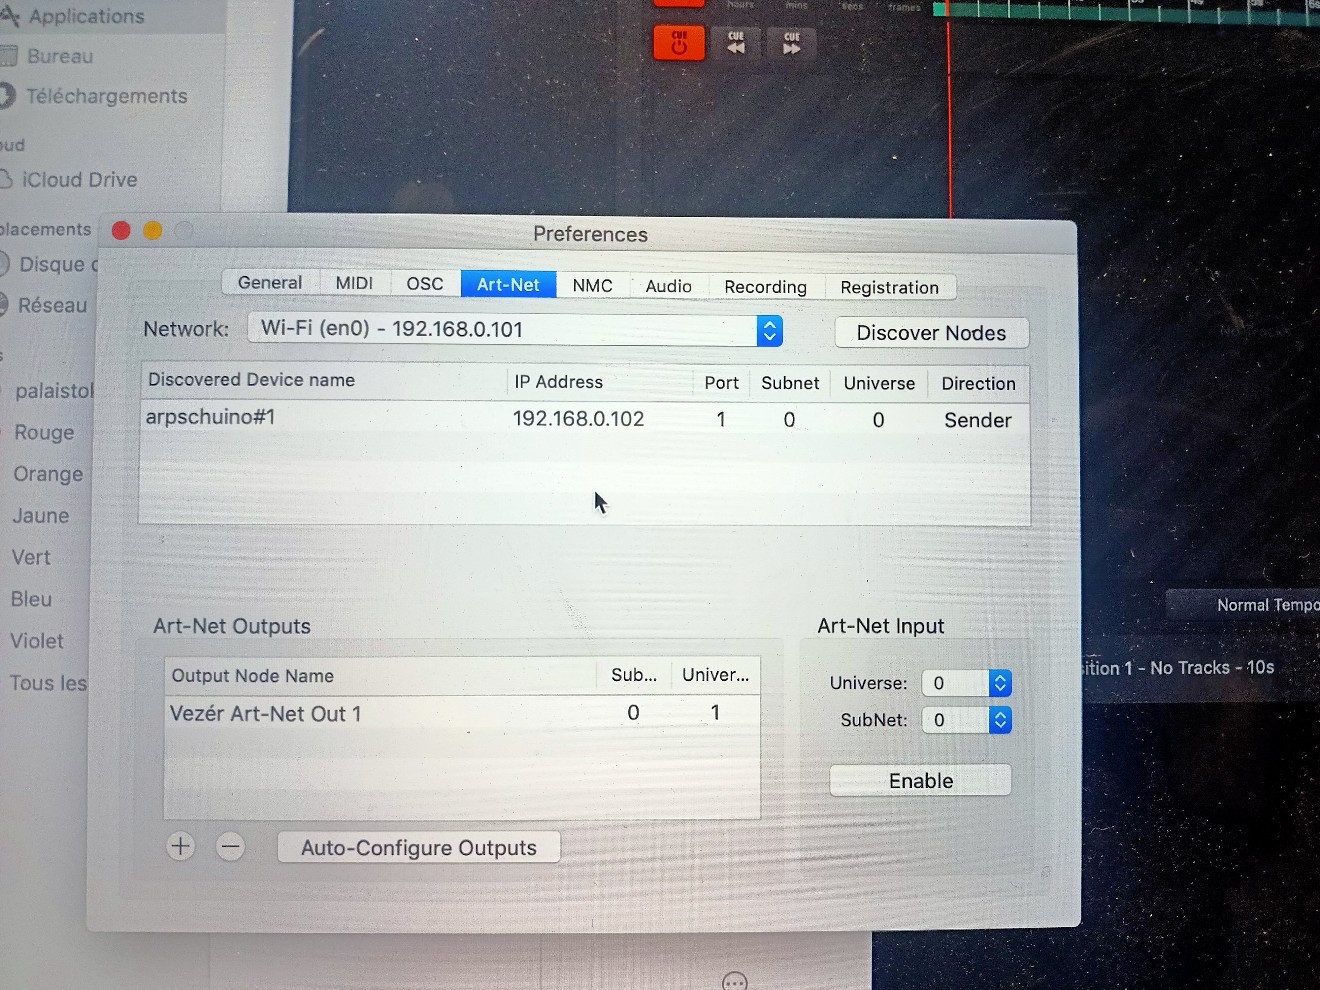Open the Art-Net Input SubNet dropdown

[x=966, y=720]
